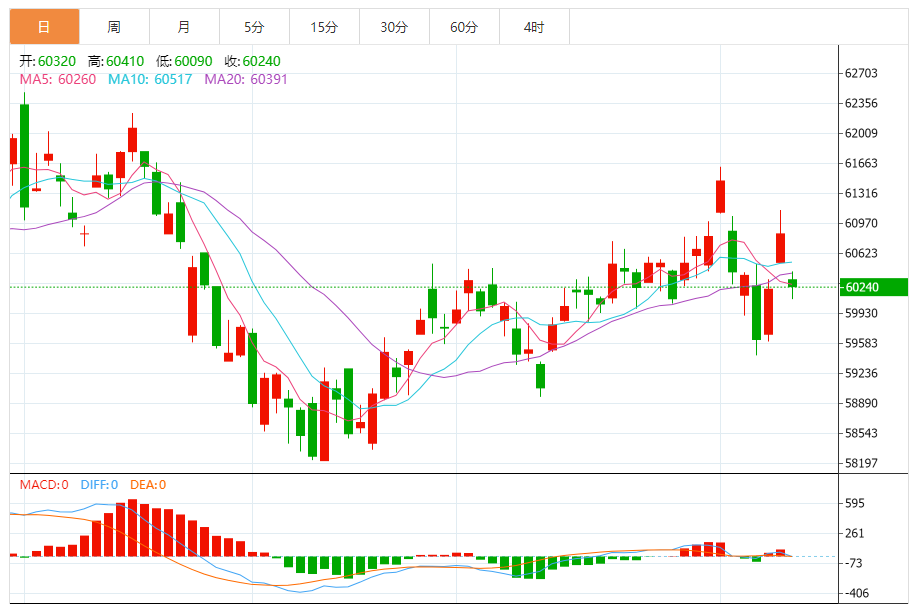
Task: Click the 58197 price axis label
Action: 861,463
